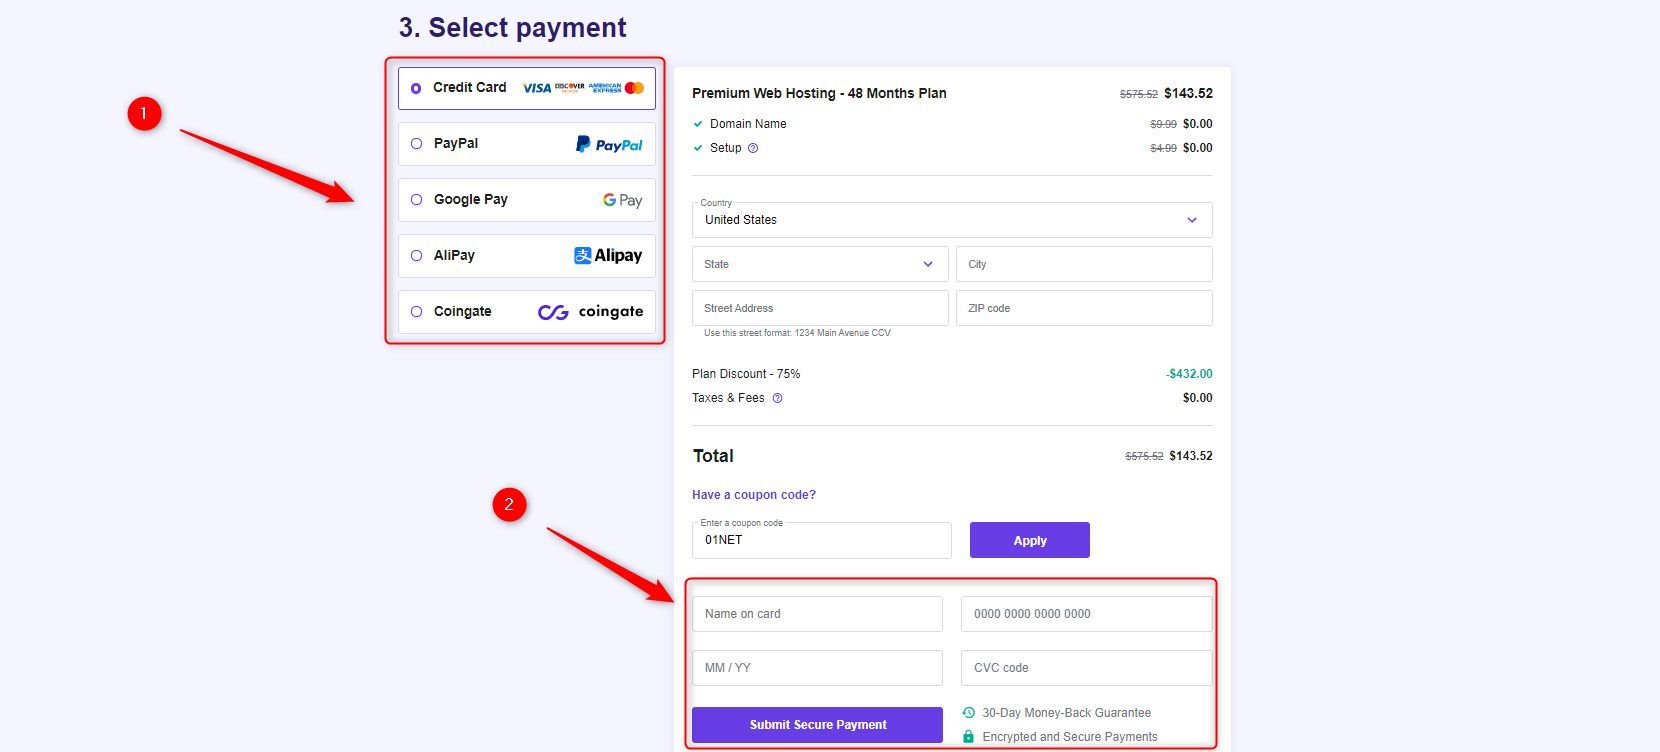Image resolution: width=1660 pixels, height=752 pixels.
Task: Focus the ZIP code field
Action: (1084, 308)
